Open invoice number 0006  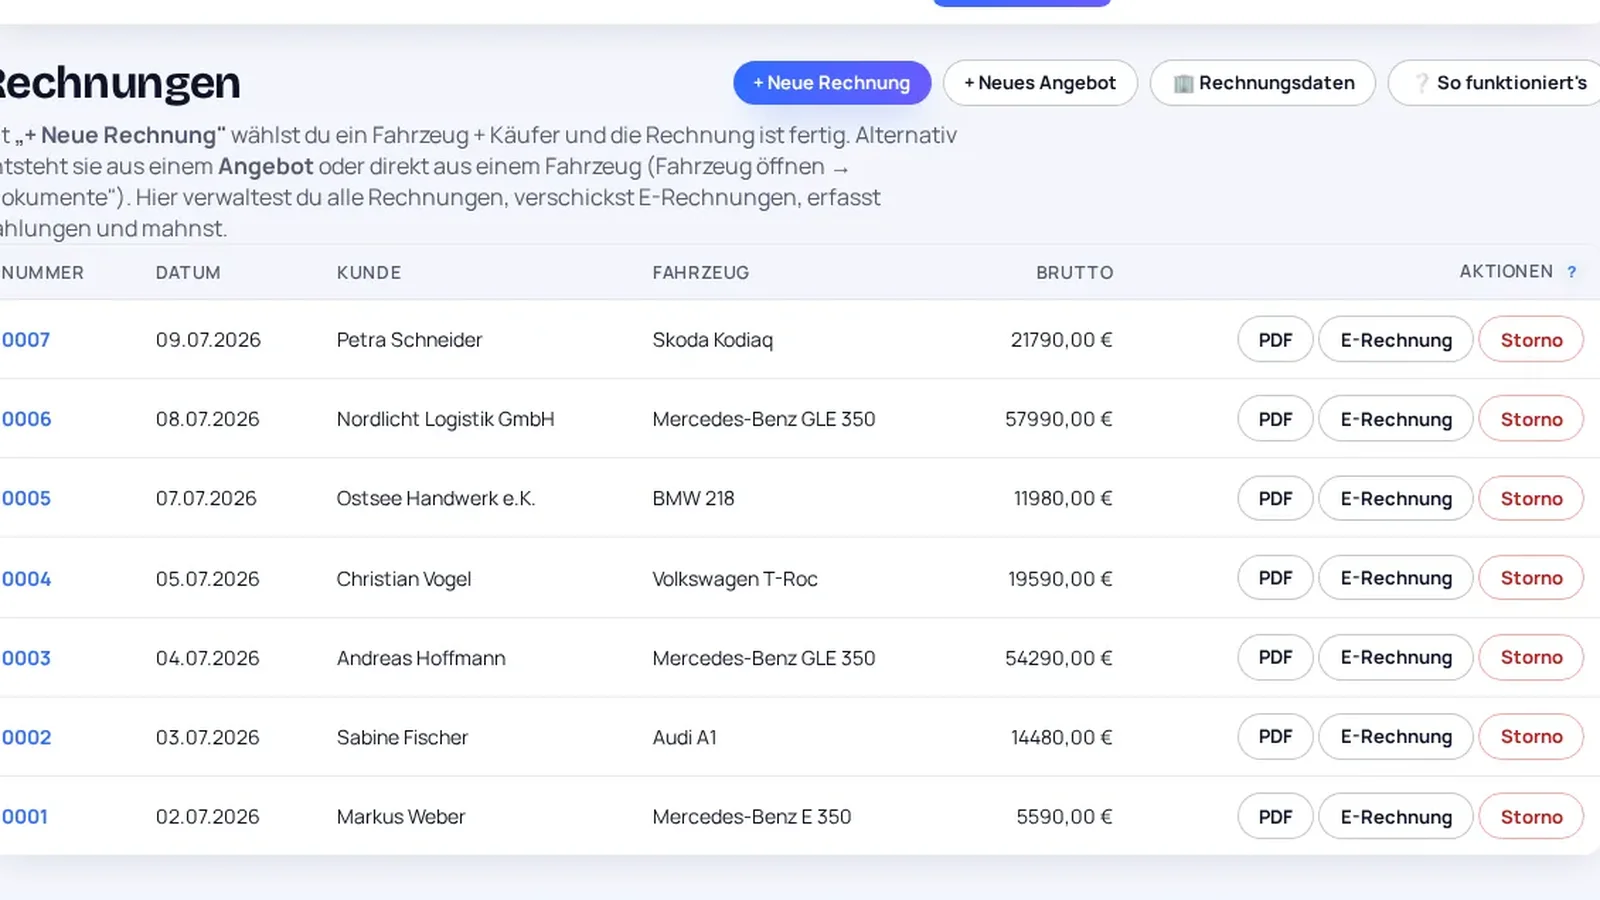click(26, 419)
